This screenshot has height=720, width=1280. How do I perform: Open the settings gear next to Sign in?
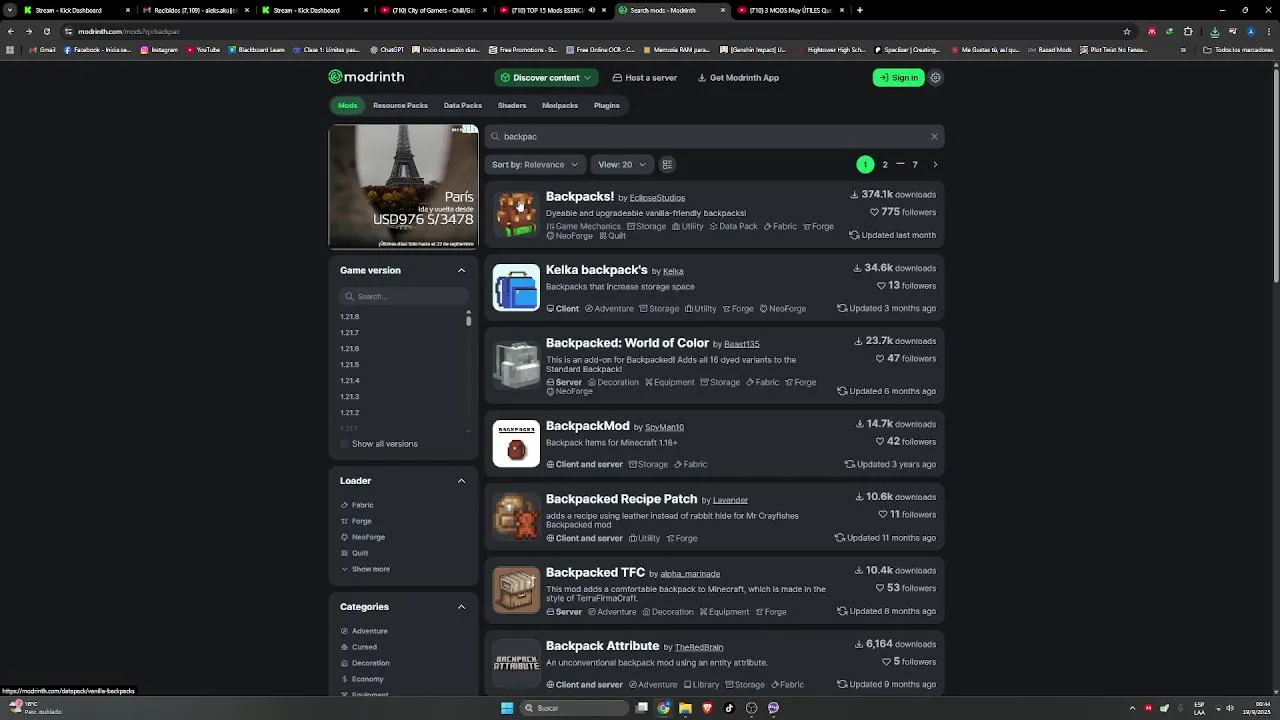(x=935, y=77)
